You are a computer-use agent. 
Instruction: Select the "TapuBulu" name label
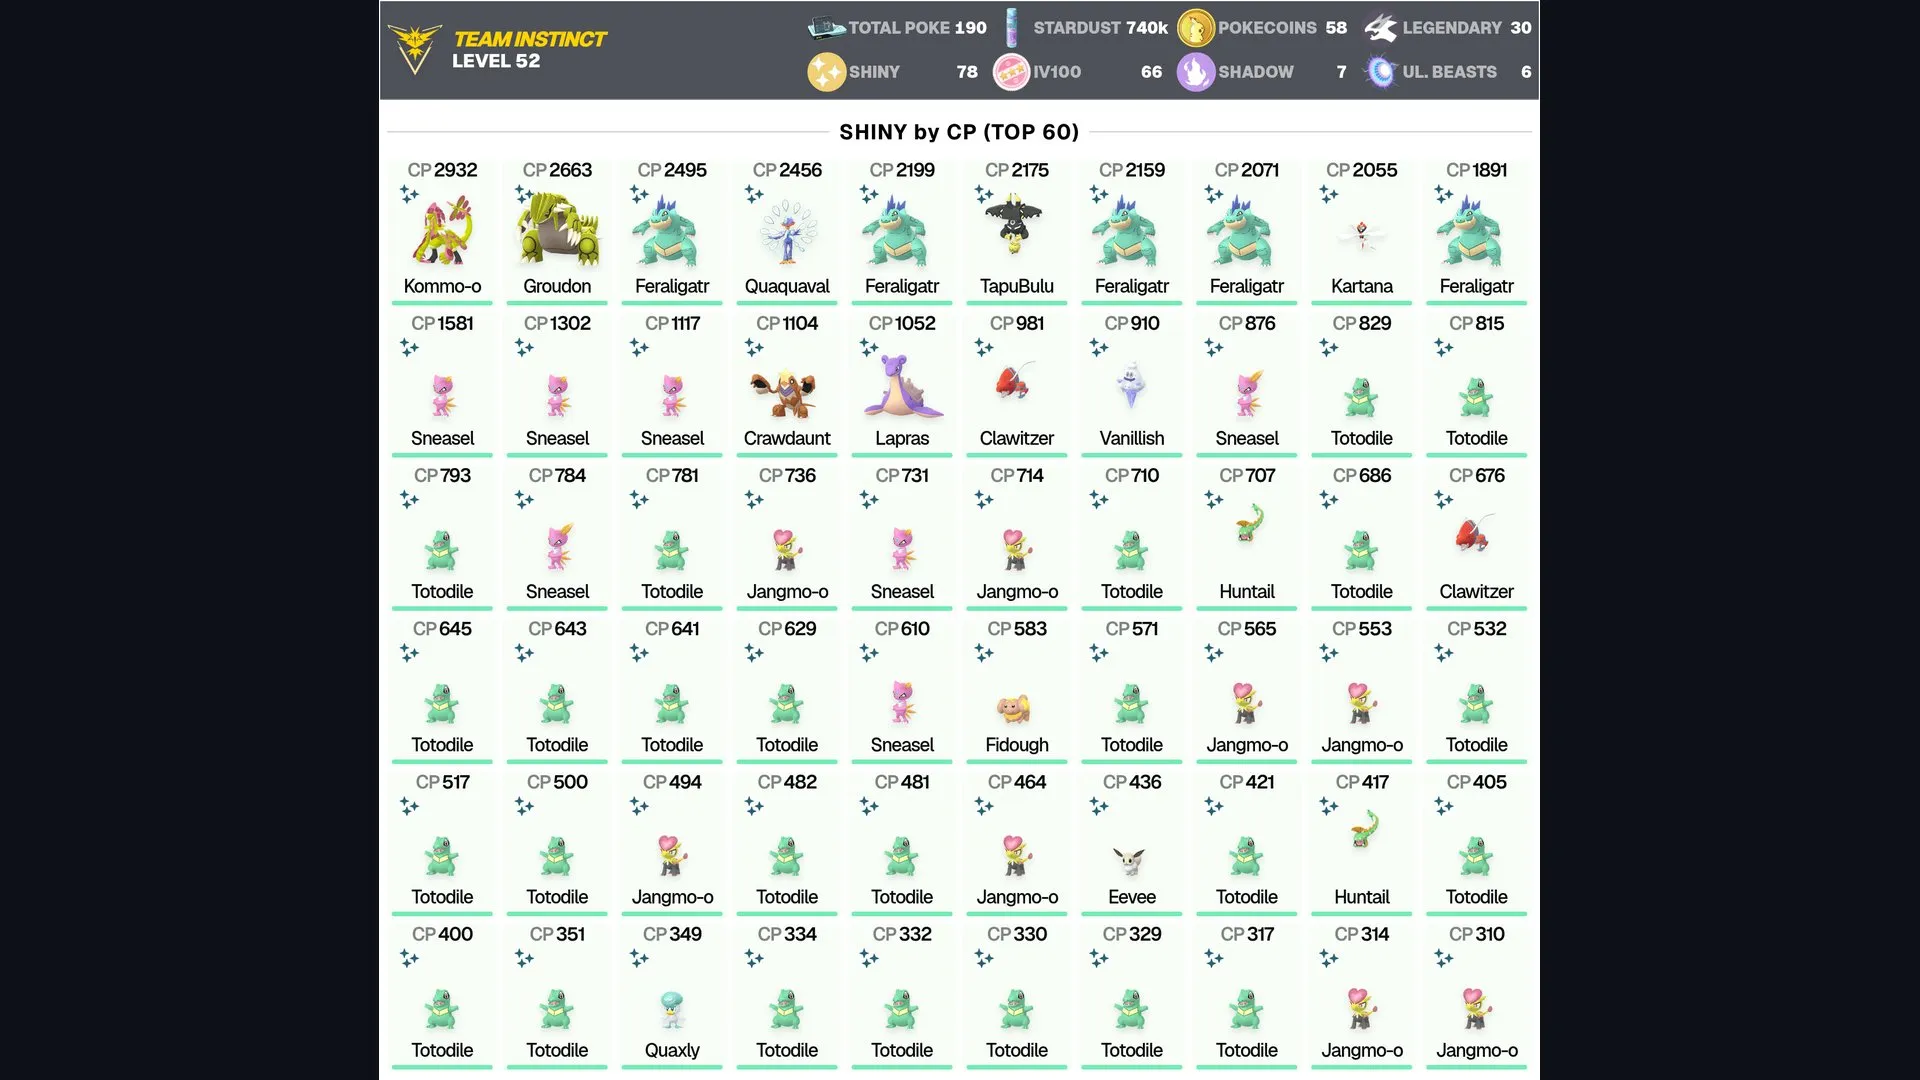(1017, 286)
